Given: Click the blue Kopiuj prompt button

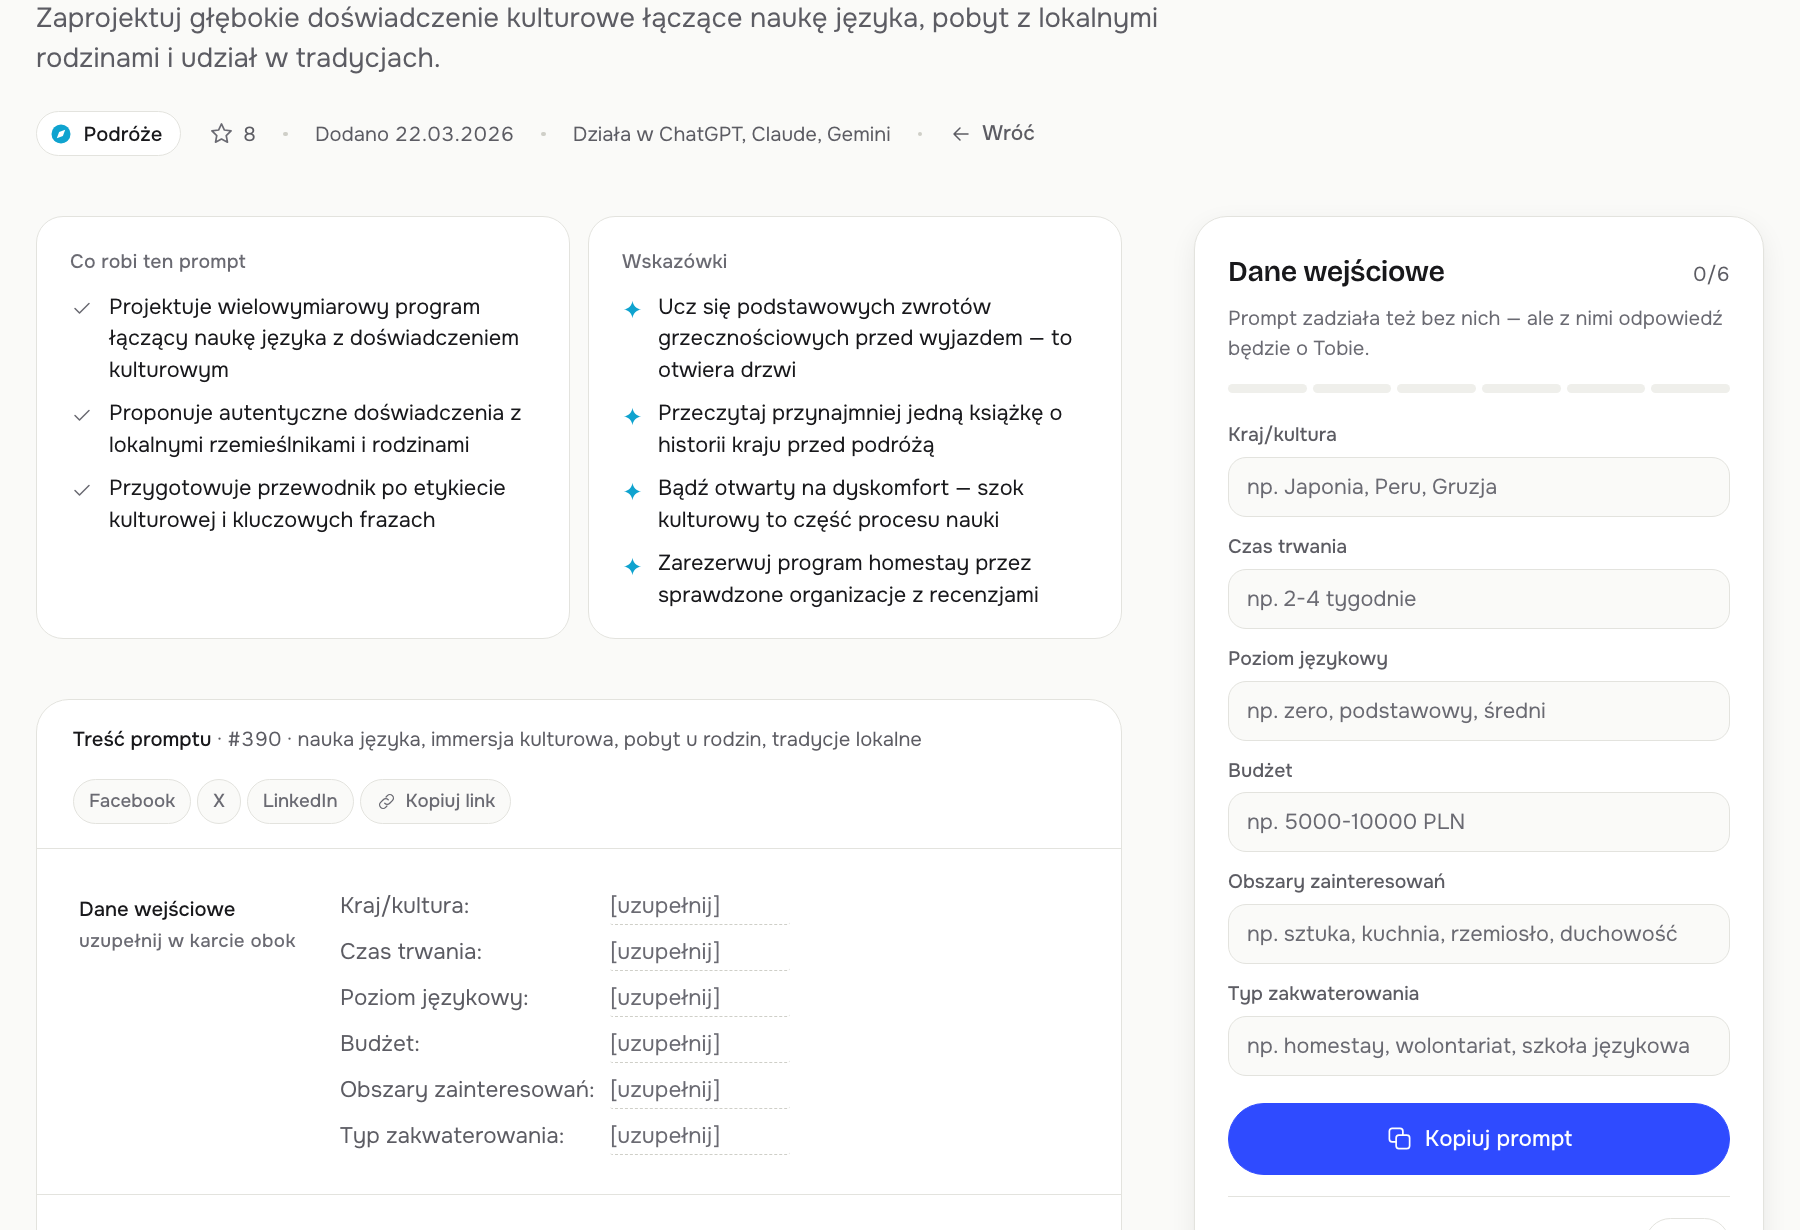Looking at the screenshot, I should pyautogui.click(x=1478, y=1139).
